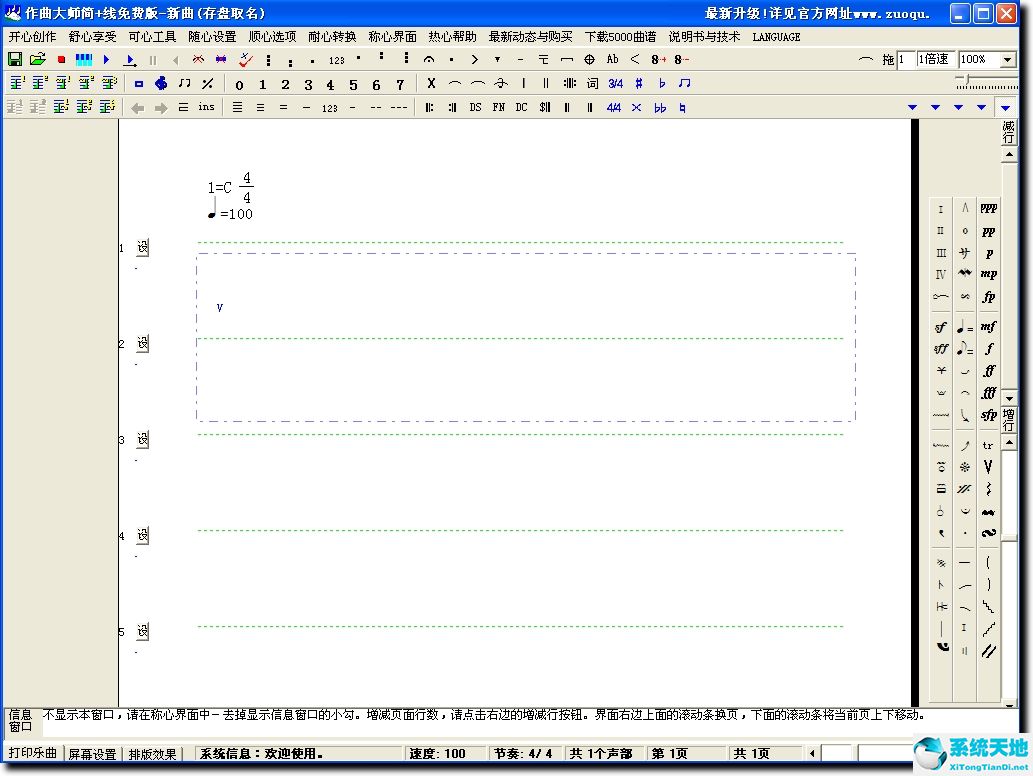This screenshot has width=1033, height=776.
Task: Click the DC (Da Capo) icon
Action: (x=521, y=107)
